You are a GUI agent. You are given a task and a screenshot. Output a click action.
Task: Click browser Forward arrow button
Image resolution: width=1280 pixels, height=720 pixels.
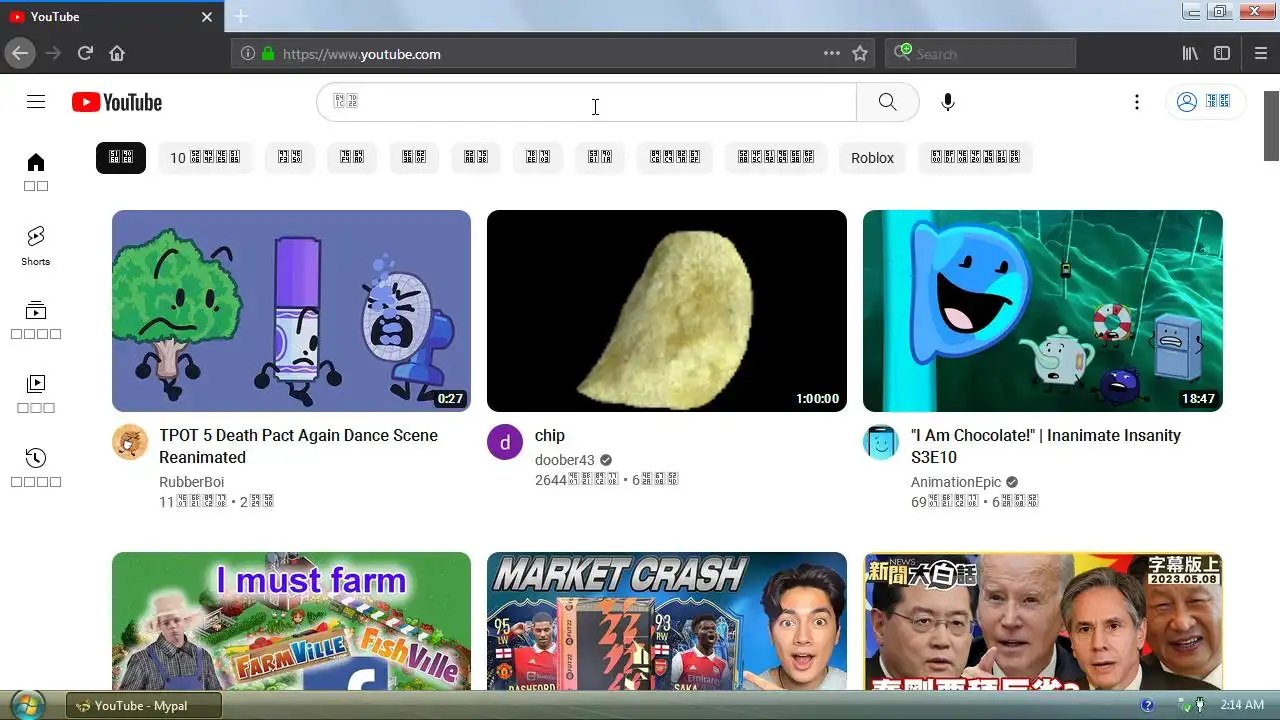(x=53, y=54)
